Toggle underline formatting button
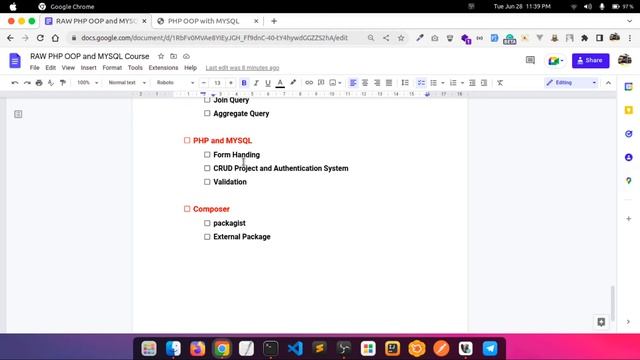The width and height of the screenshot is (640, 360). tap(268, 83)
